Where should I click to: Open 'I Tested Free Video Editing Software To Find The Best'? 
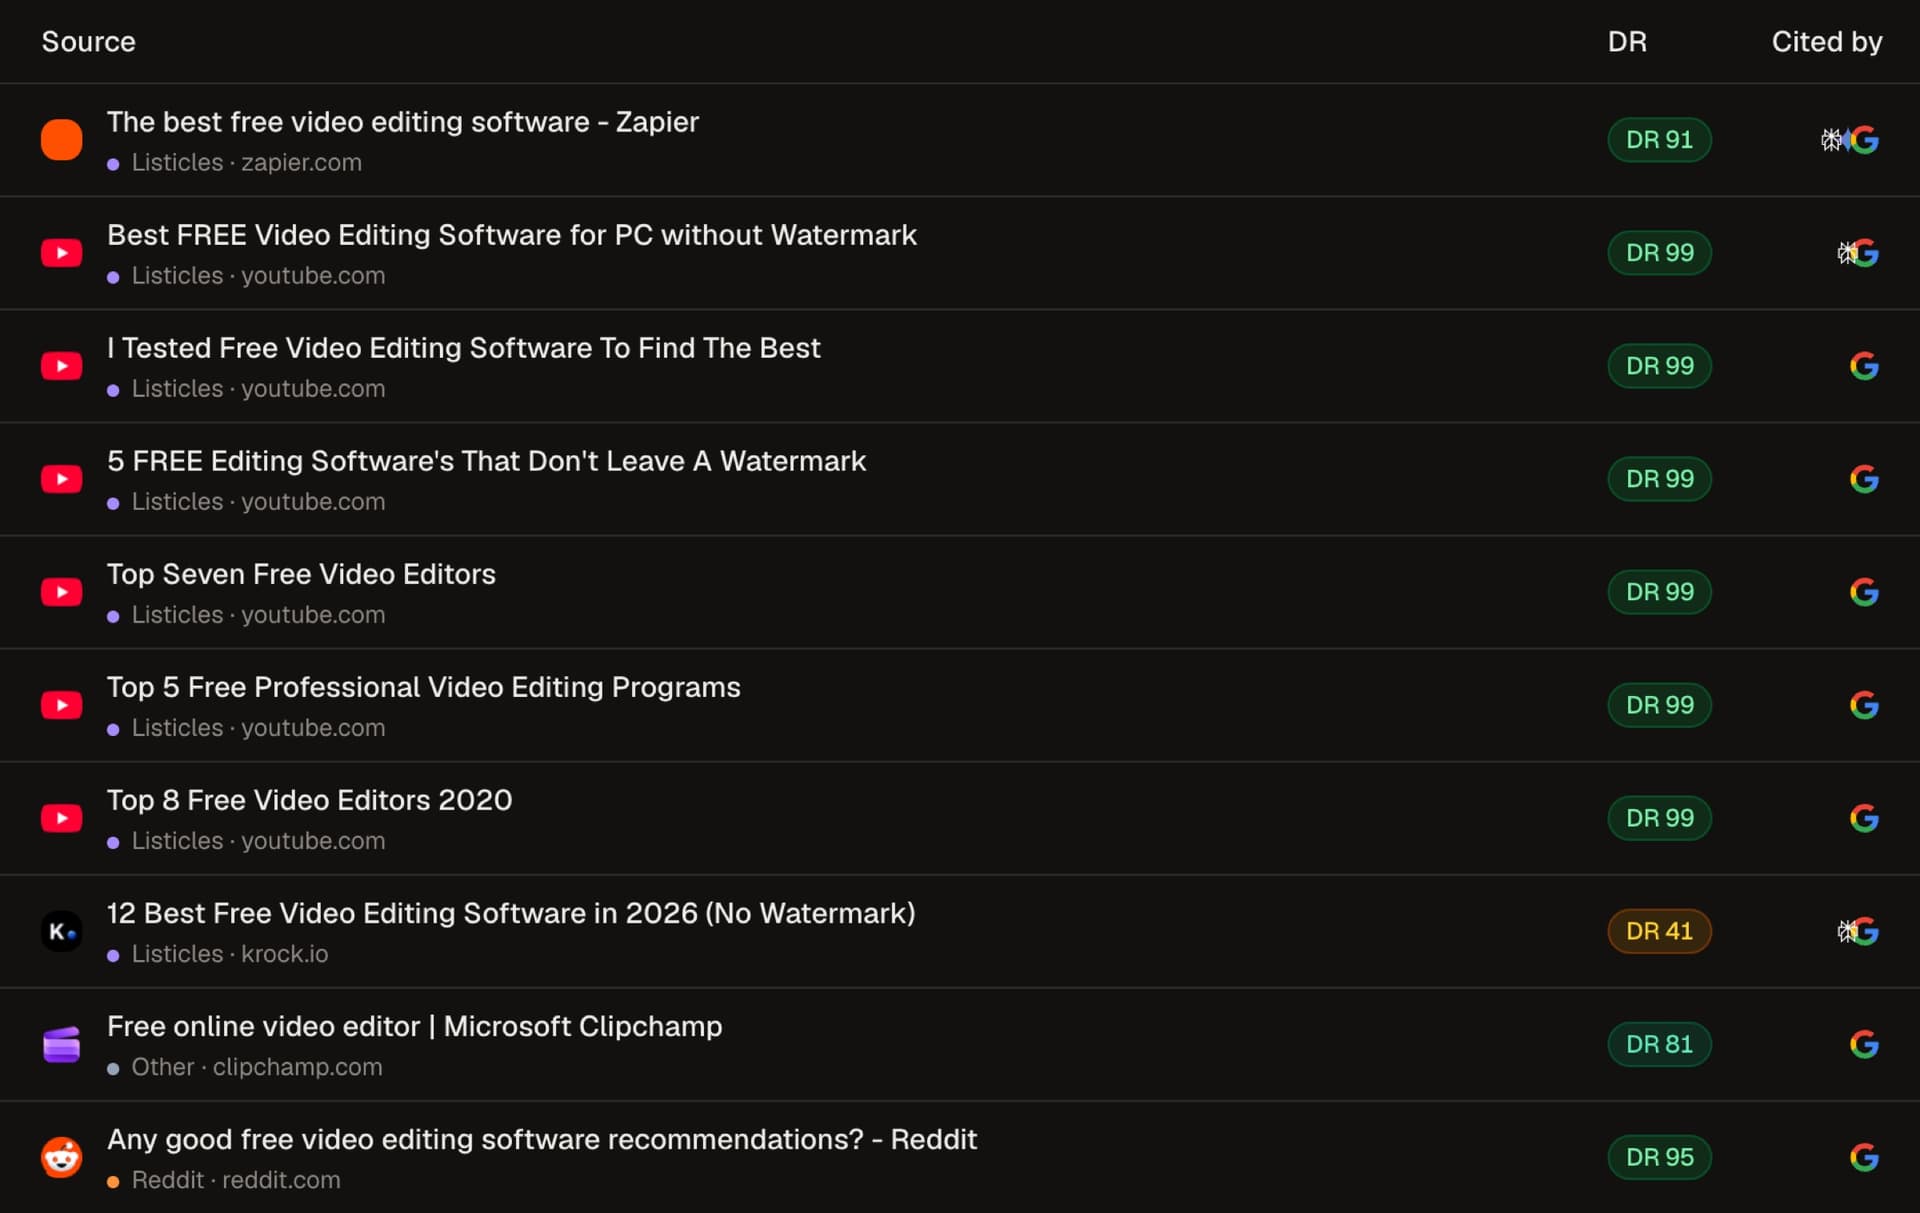click(x=464, y=348)
